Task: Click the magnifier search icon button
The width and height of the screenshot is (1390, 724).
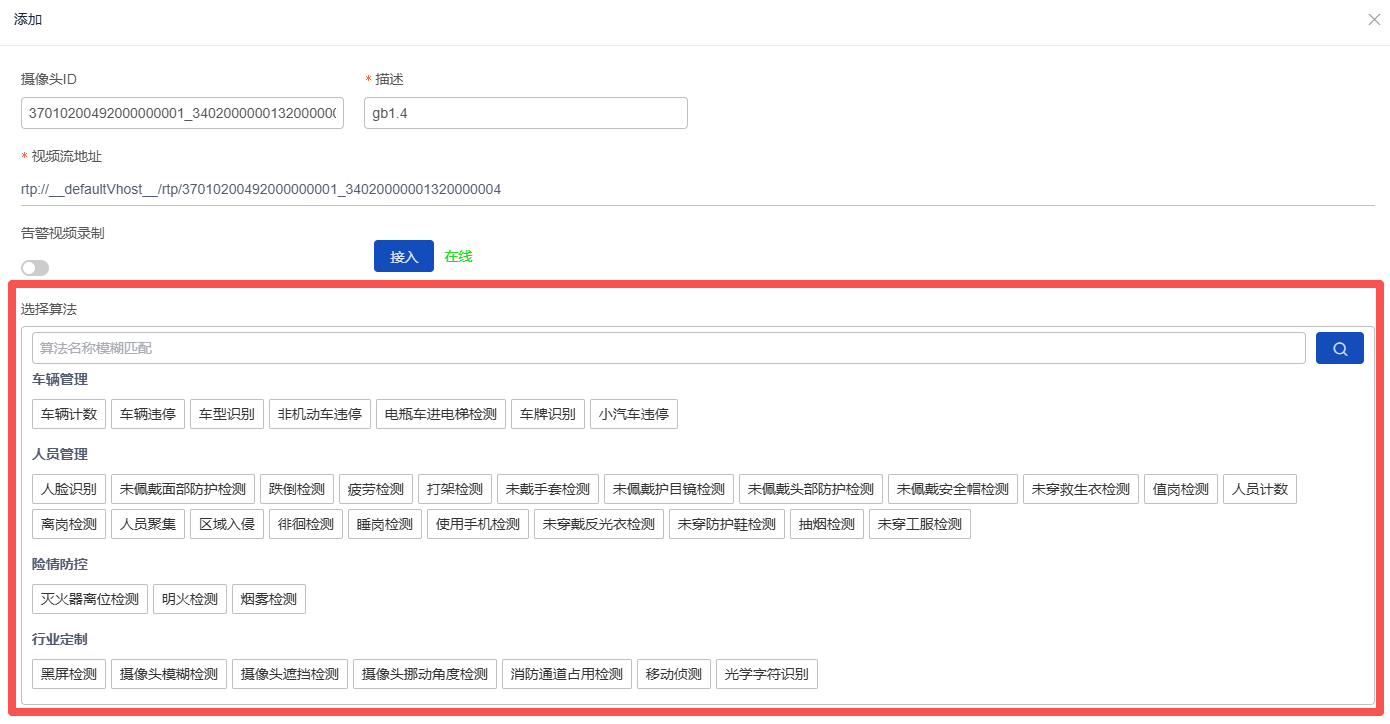Action: coord(1339,348)
